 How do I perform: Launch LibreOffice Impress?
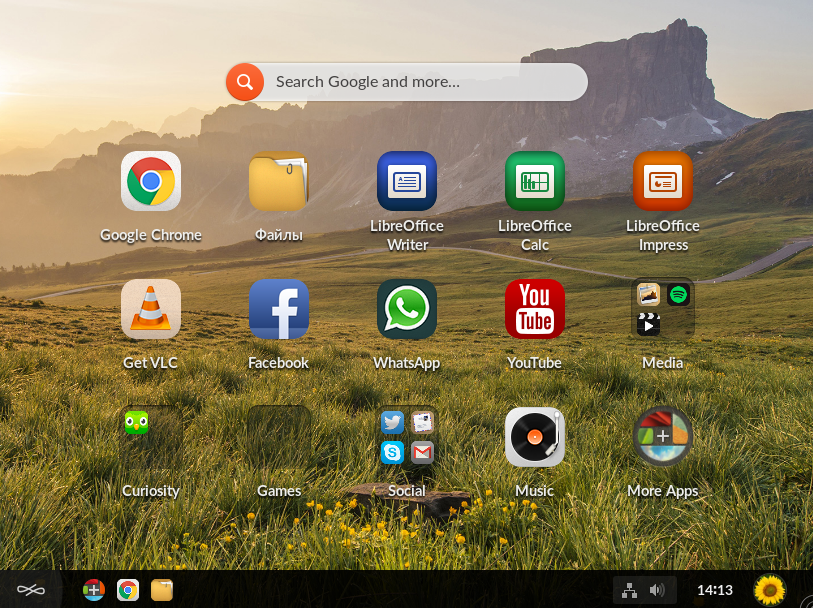tap(663, 181)
